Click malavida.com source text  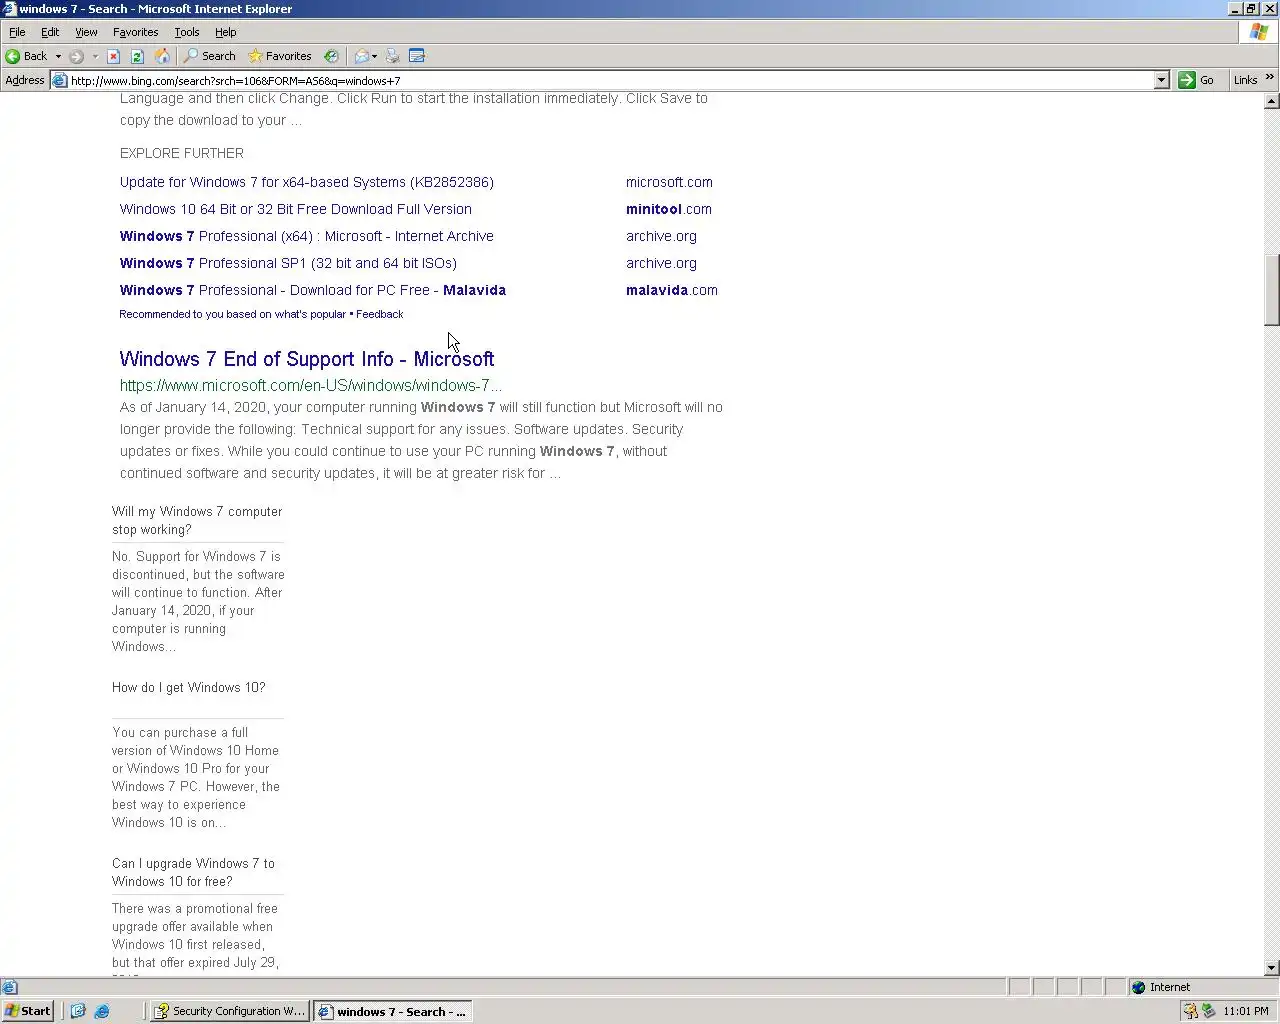pyautogui.click(x=672, y=290)
